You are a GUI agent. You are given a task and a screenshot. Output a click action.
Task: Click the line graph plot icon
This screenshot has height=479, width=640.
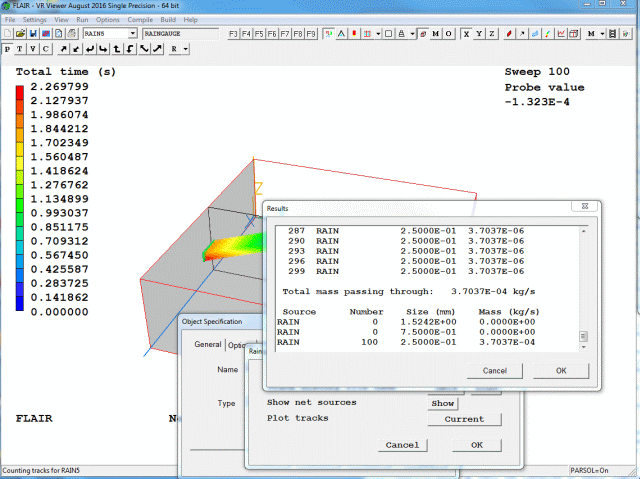(561, 33)
